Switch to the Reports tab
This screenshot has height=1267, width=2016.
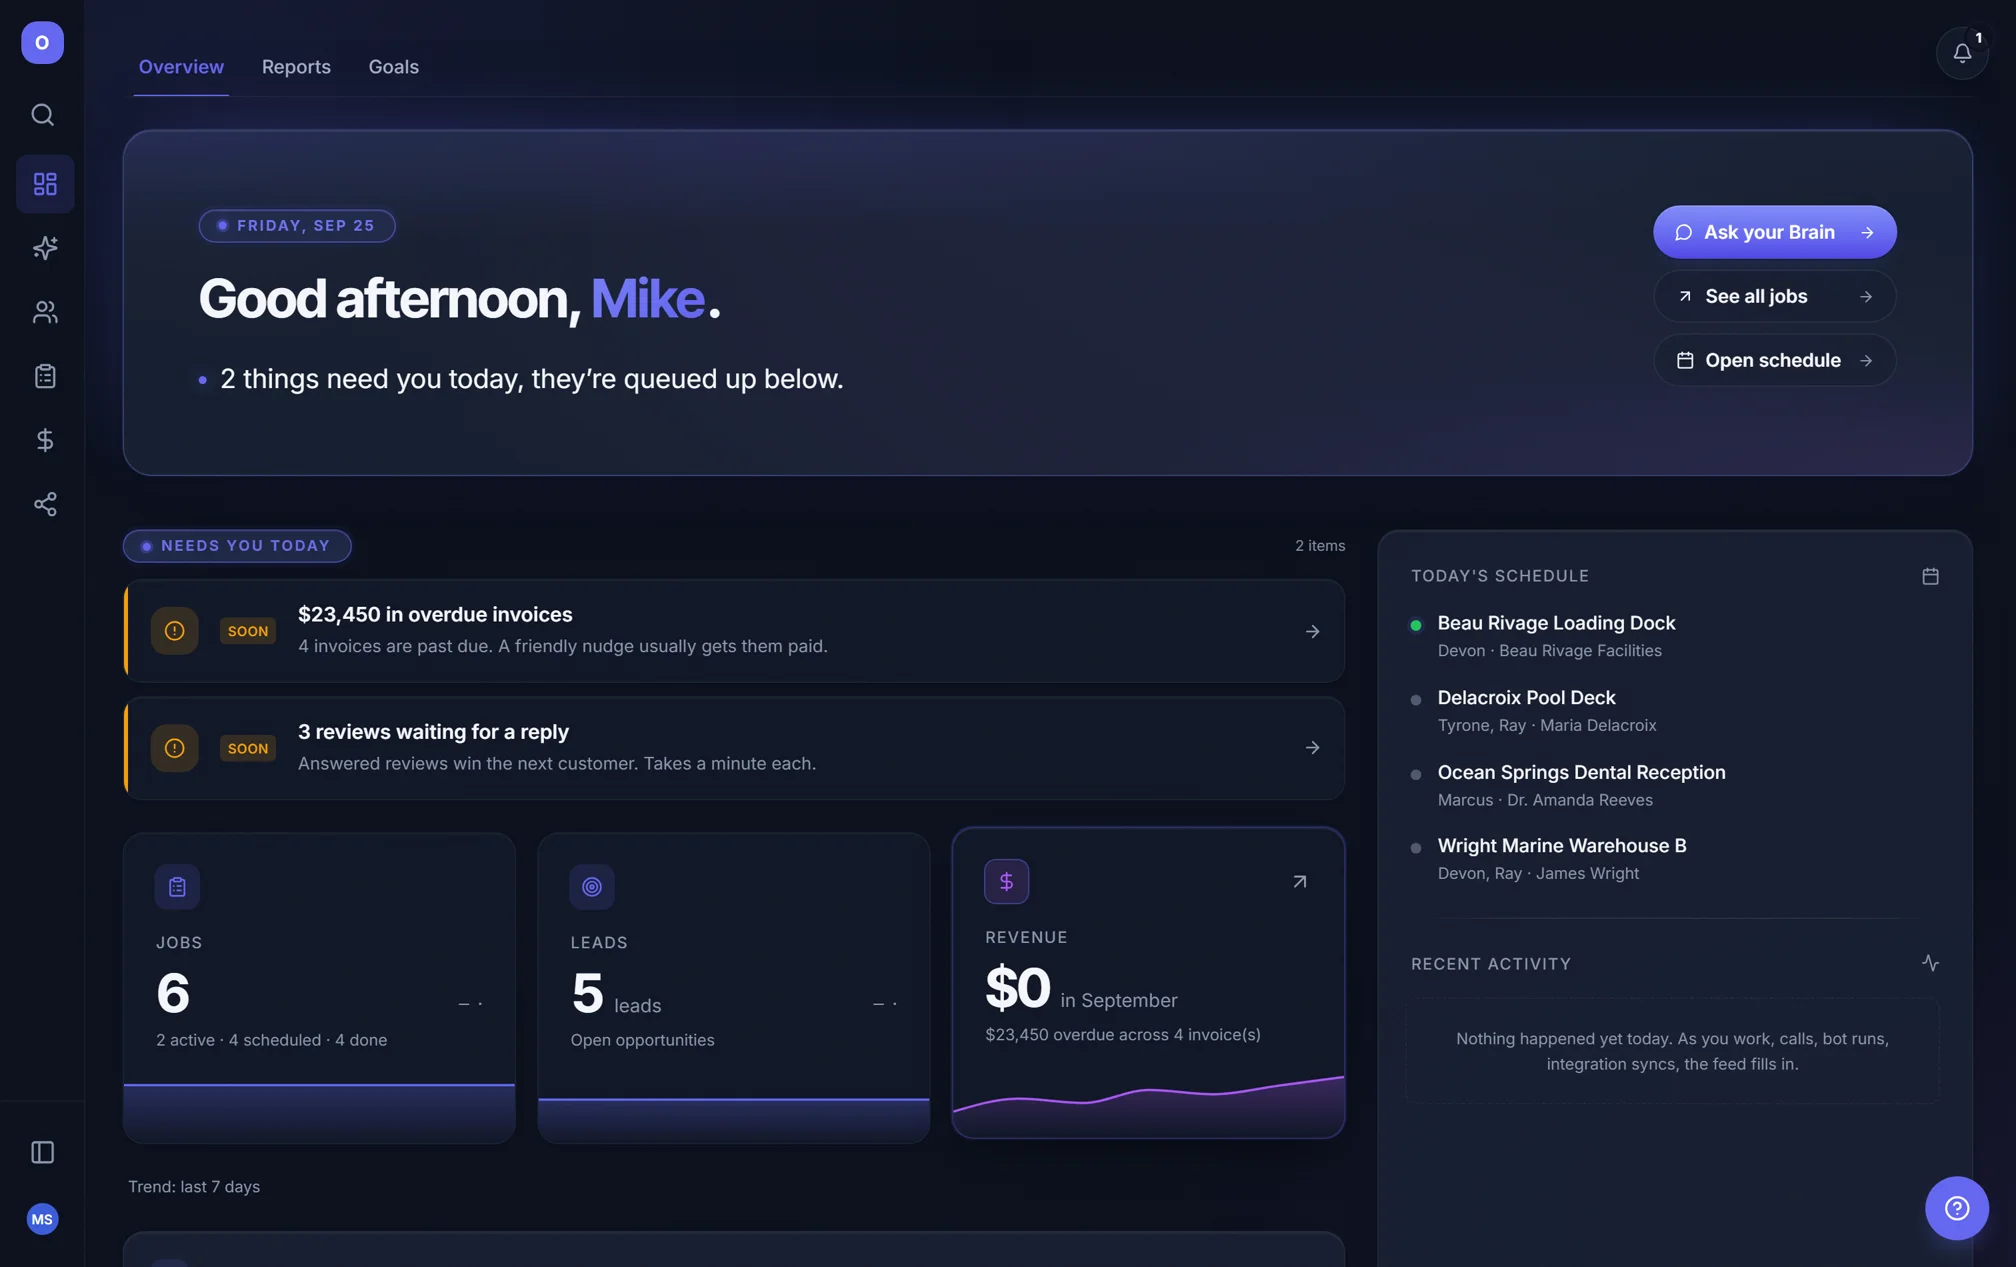(296, 67)
